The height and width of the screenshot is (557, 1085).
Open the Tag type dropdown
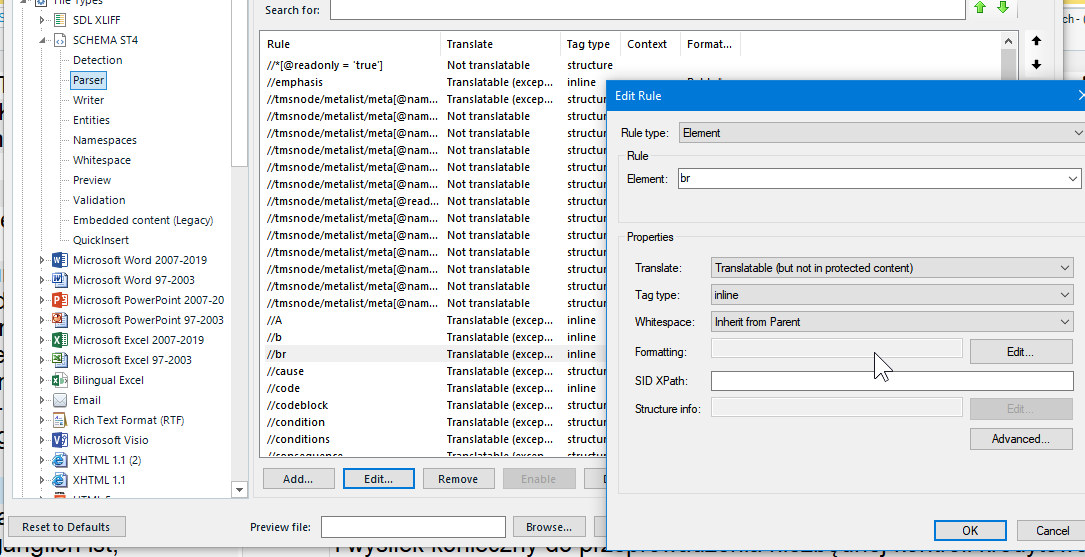pos(892,295)
